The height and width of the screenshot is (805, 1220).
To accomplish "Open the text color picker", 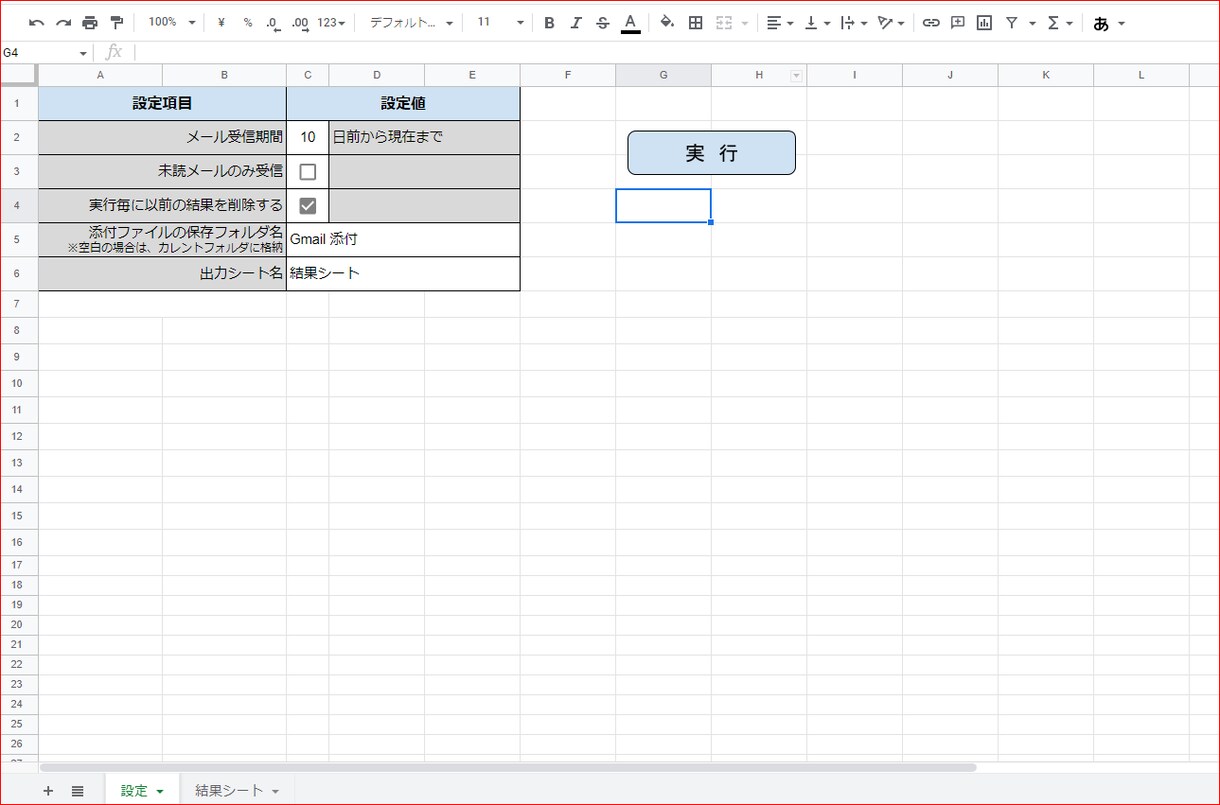I will click(x=630, y=22).
